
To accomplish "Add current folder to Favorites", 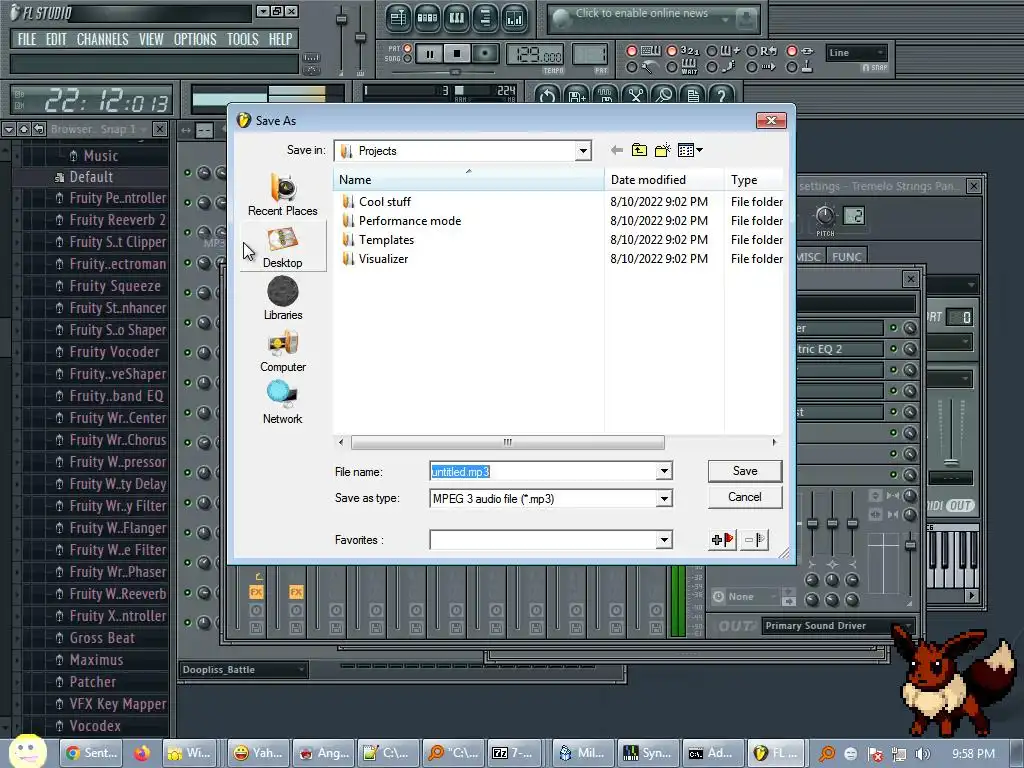I will point(722,539).
